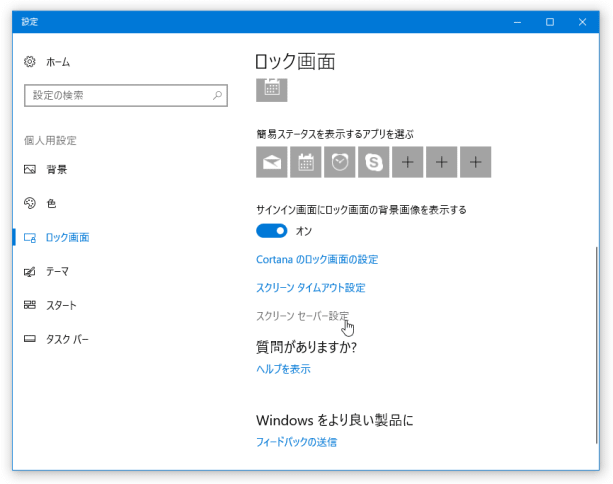
Task: Click the vertical scrollbar thumb
Action: (597, 345)
